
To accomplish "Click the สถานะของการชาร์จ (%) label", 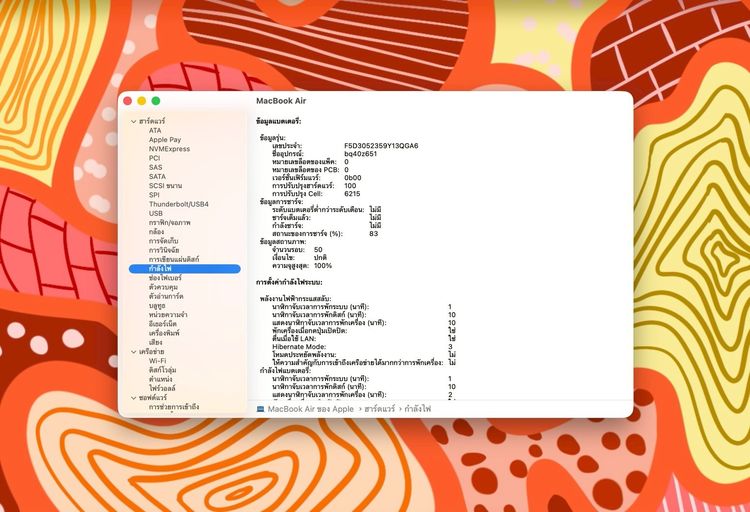I will coord(307,234).
